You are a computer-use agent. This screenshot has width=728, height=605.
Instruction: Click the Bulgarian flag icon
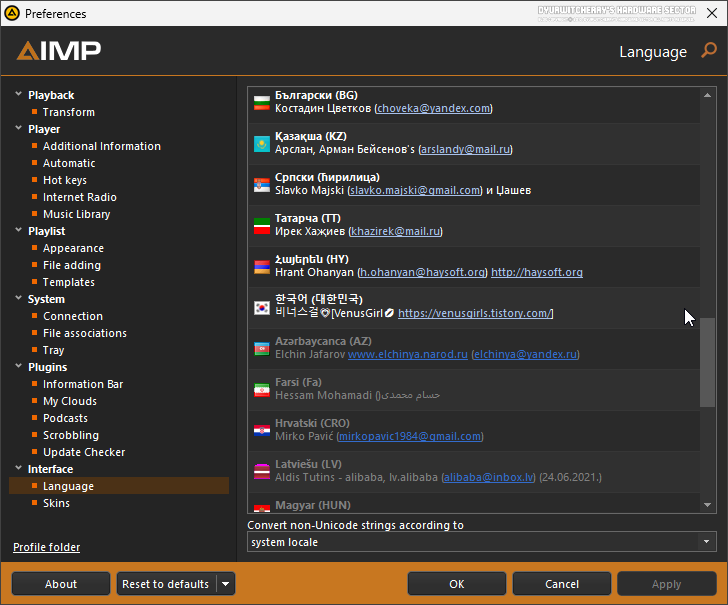click(262, 103)
